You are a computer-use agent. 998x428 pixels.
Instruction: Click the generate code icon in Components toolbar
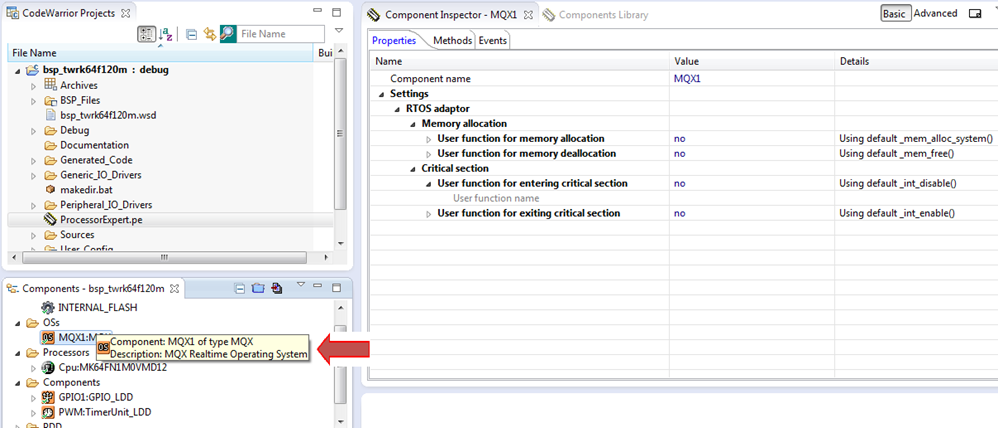[276, 289]
